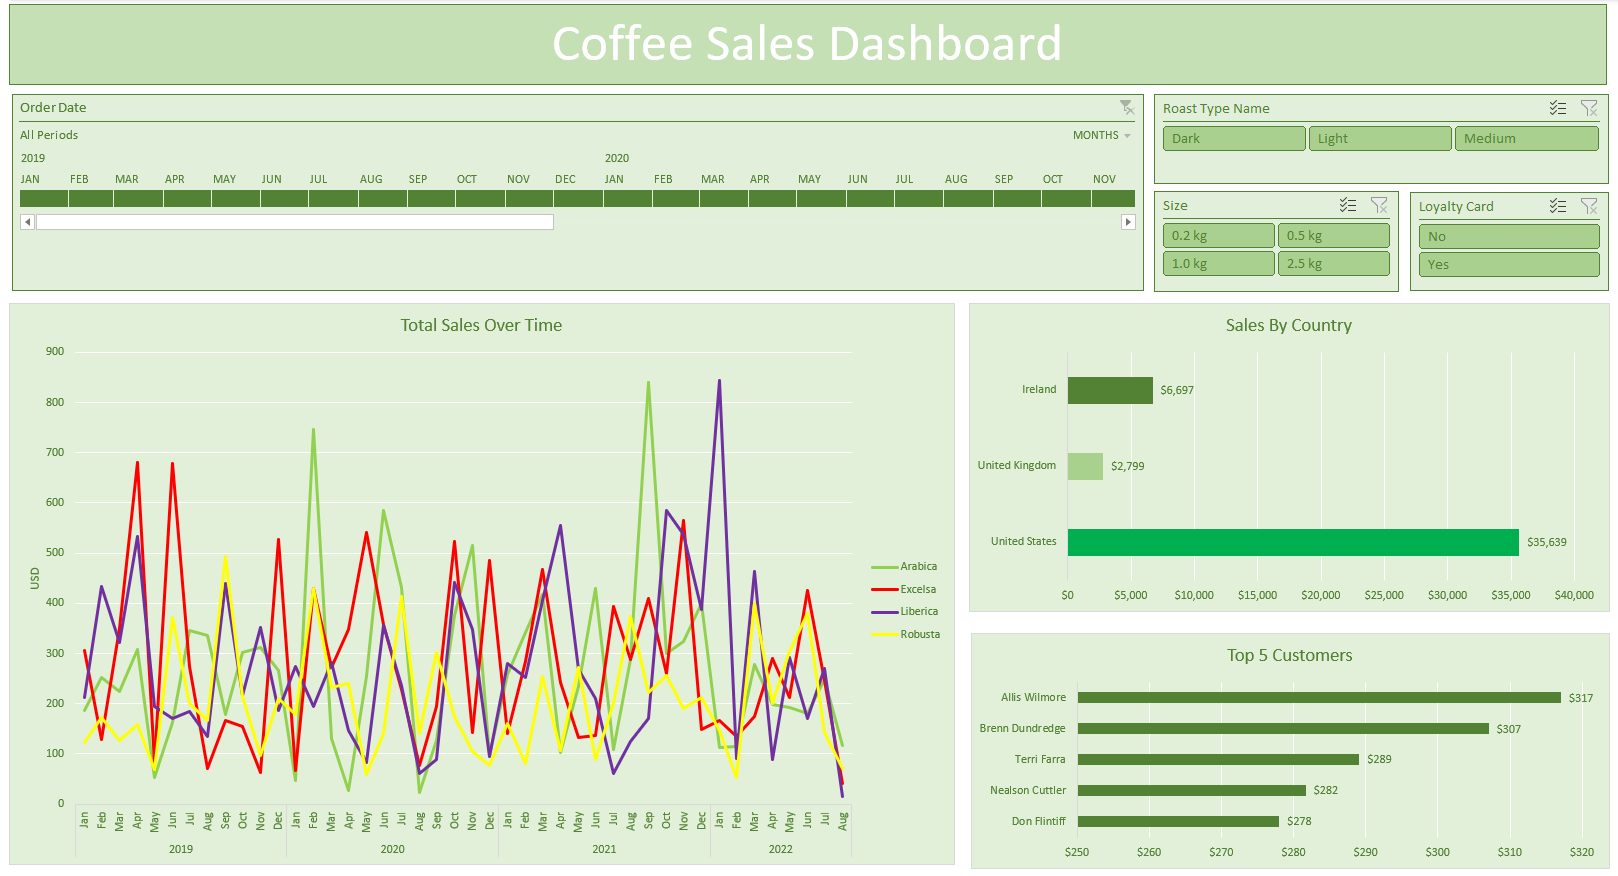Screen dimensions: 1618x876
Task: Filter by 0.5 kg size
Action: pyautogui.click(x=1334, y=235)
